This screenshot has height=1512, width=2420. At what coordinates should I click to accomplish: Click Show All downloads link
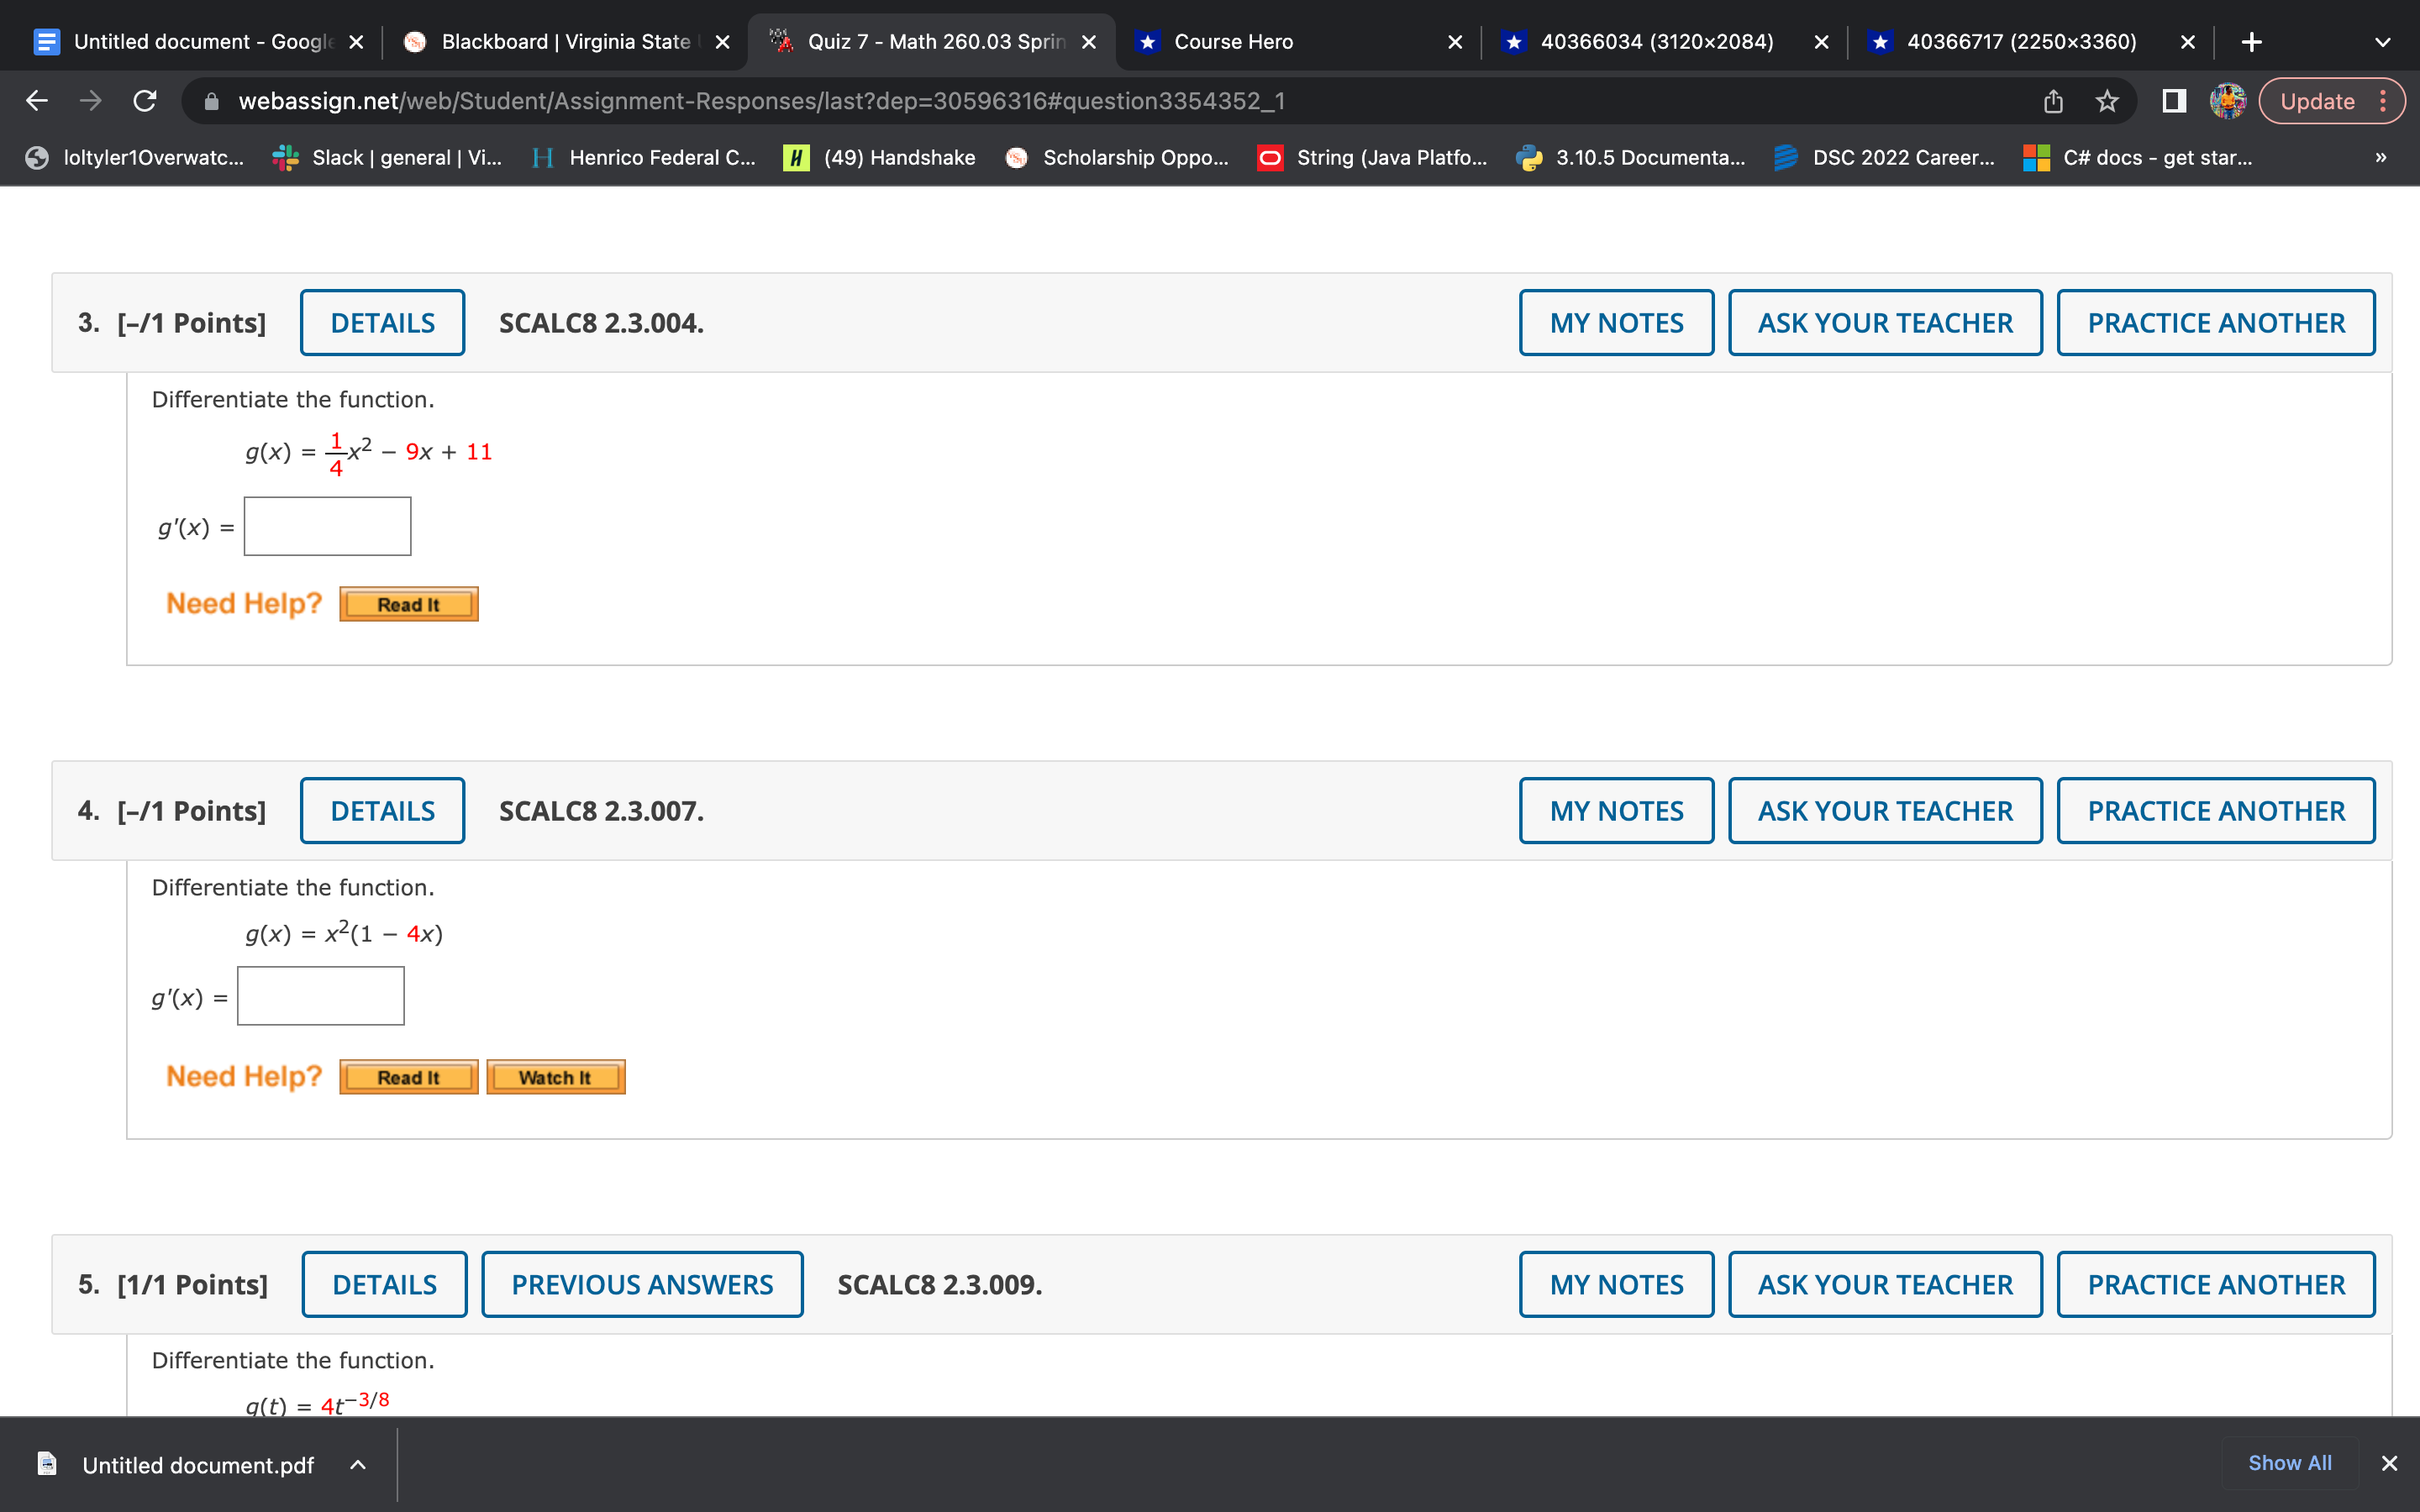coord(2289,1463)
